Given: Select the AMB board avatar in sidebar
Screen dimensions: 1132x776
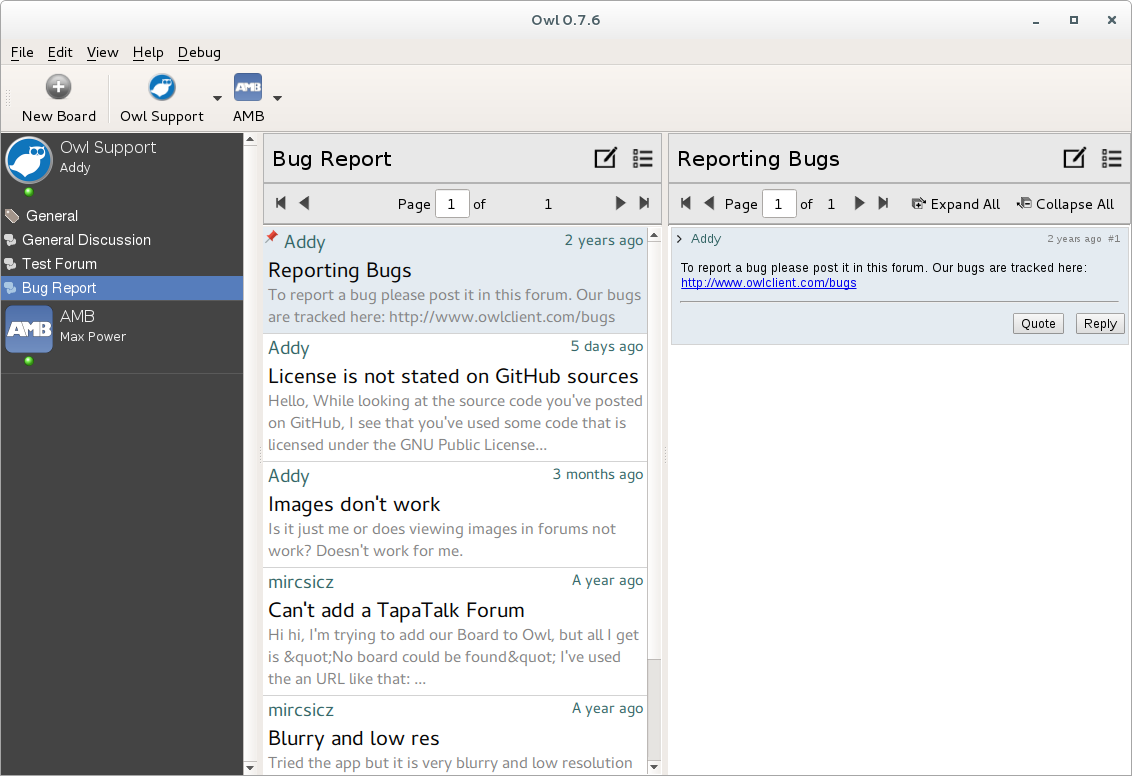Looking at the screenshot, I should click(x=29, y=328).
